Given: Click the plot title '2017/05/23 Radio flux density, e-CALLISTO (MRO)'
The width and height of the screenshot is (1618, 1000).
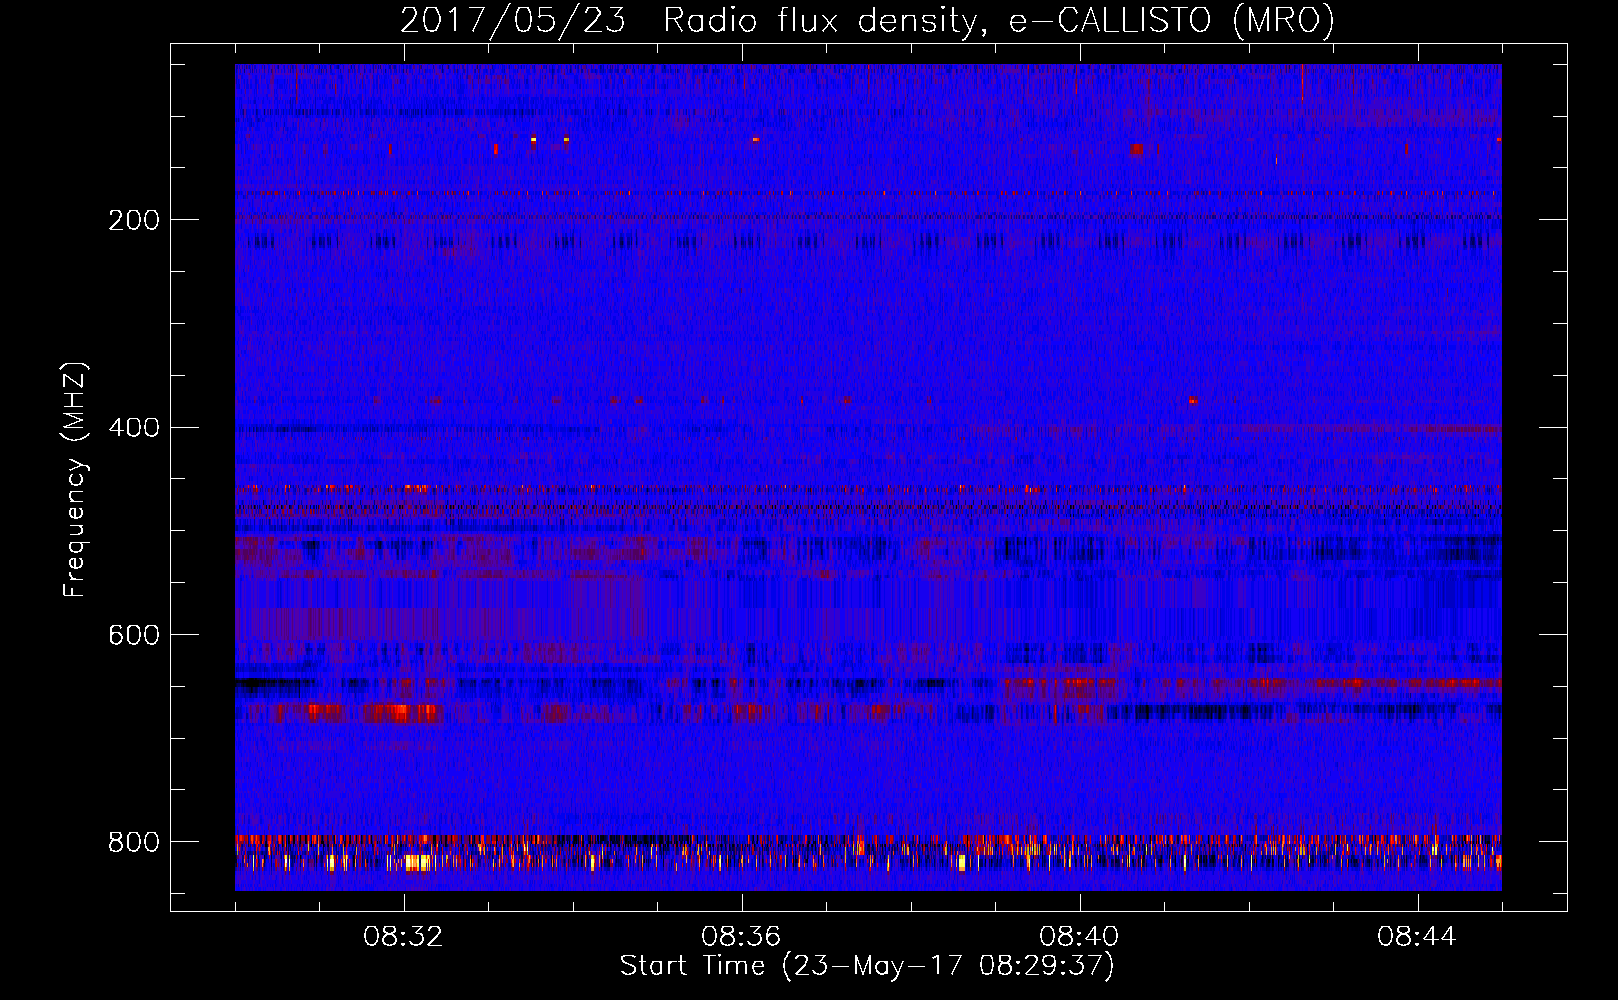Looking at the screenshot, I should 867,20.
